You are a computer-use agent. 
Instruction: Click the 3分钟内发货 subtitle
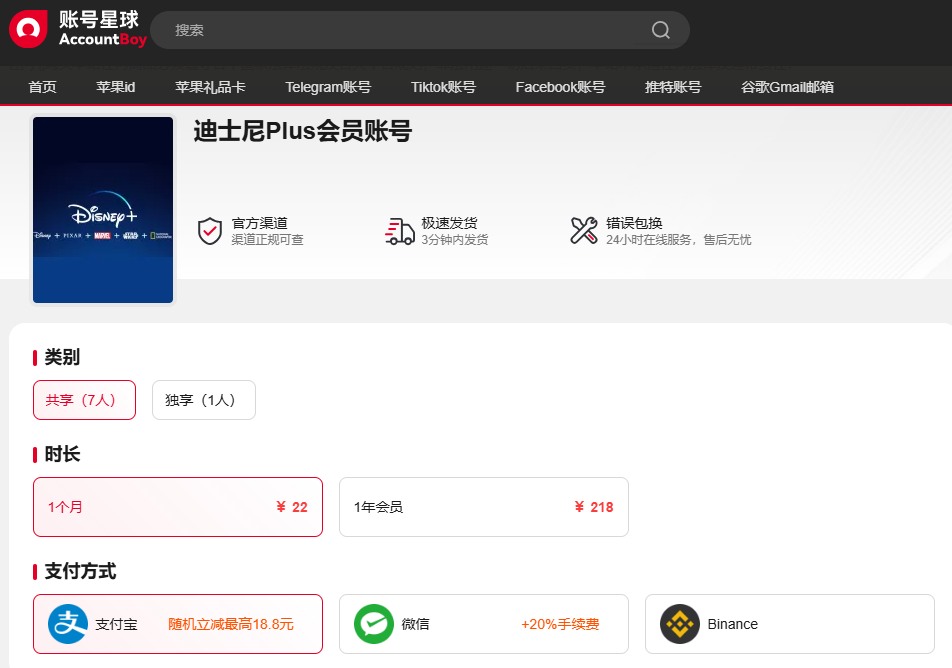pos(455,240)
